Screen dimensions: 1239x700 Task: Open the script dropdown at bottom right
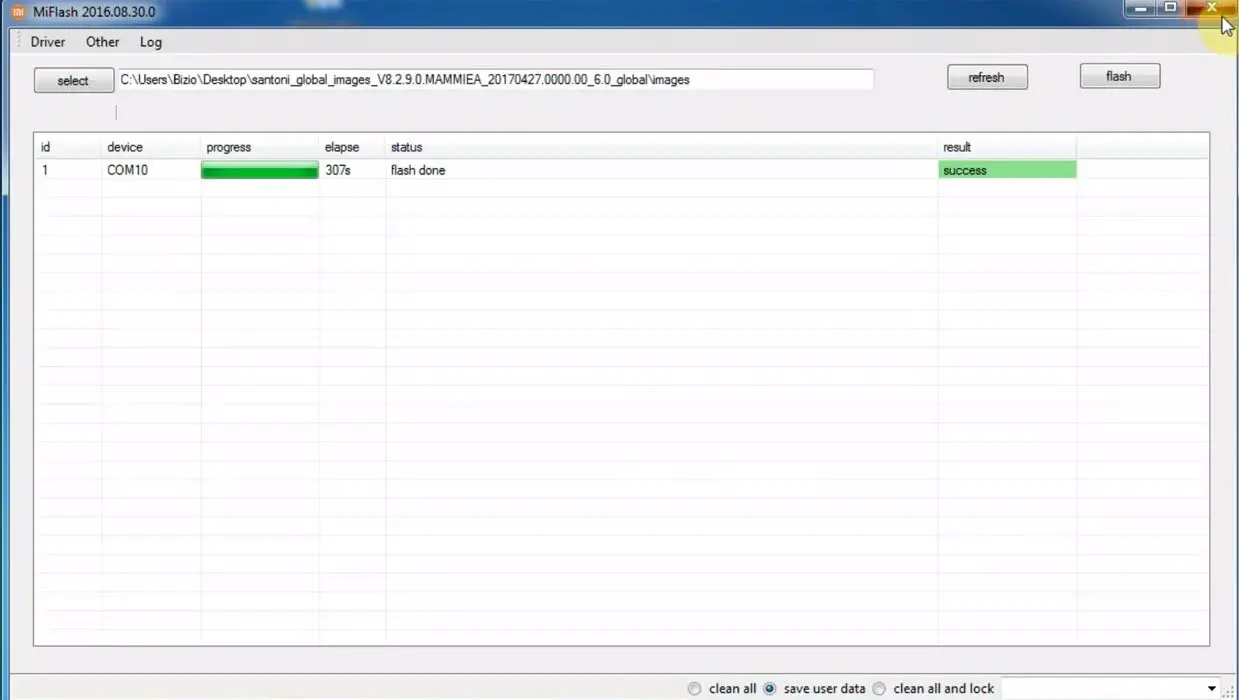1212,688
